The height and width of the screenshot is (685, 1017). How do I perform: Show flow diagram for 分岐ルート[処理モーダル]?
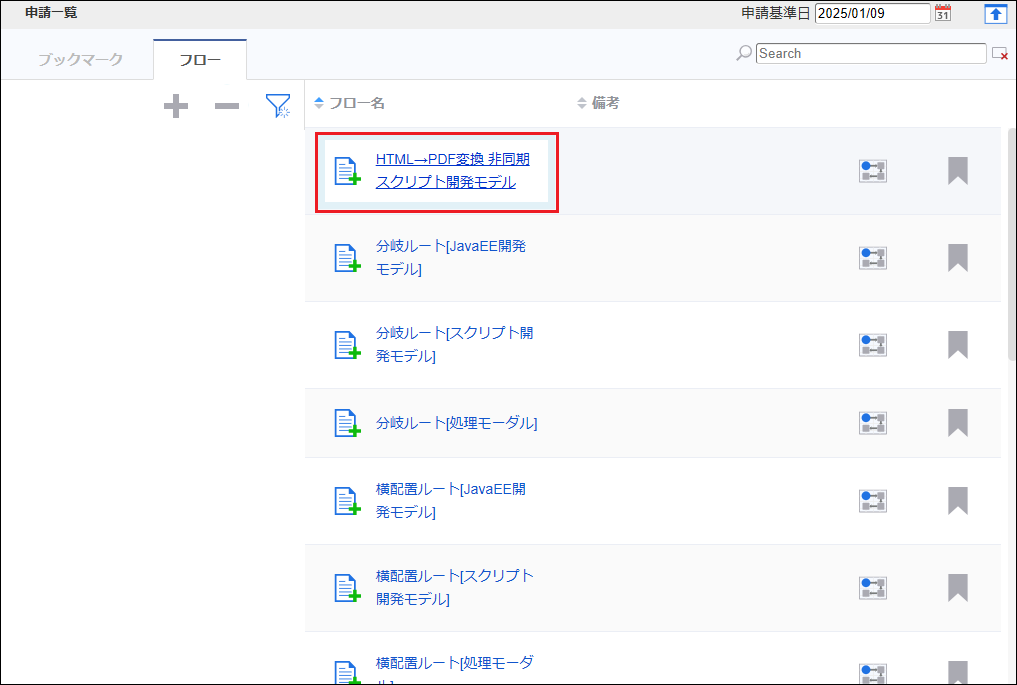point(873,423)
